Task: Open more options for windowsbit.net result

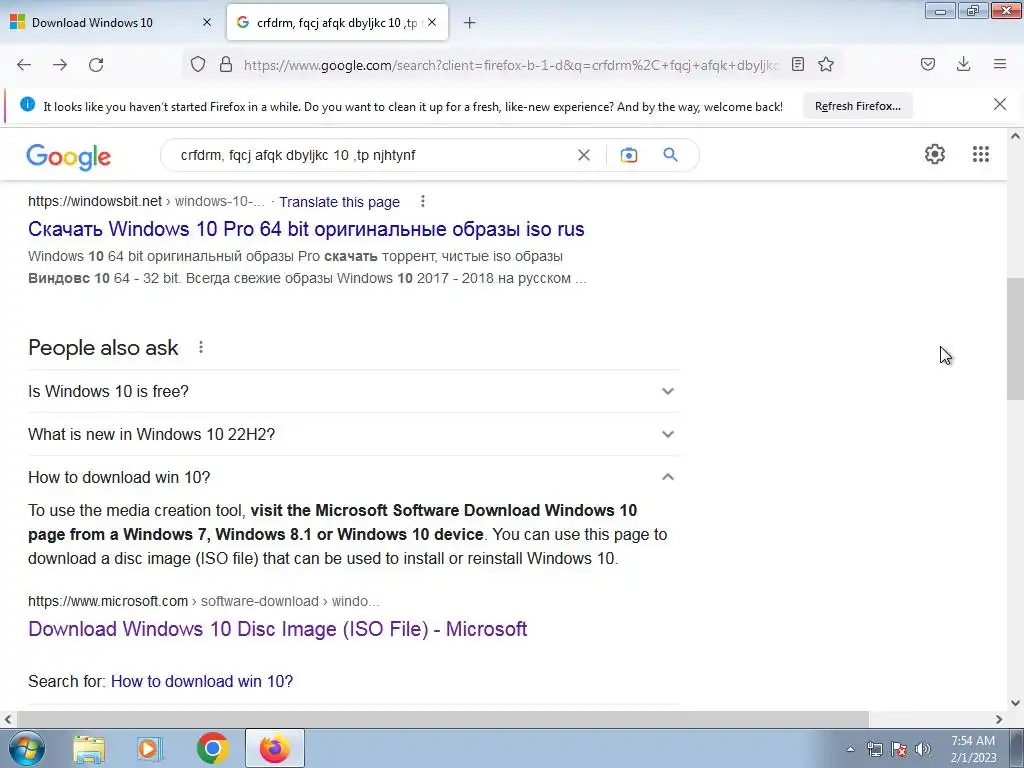Action: [x=423, y=201]
